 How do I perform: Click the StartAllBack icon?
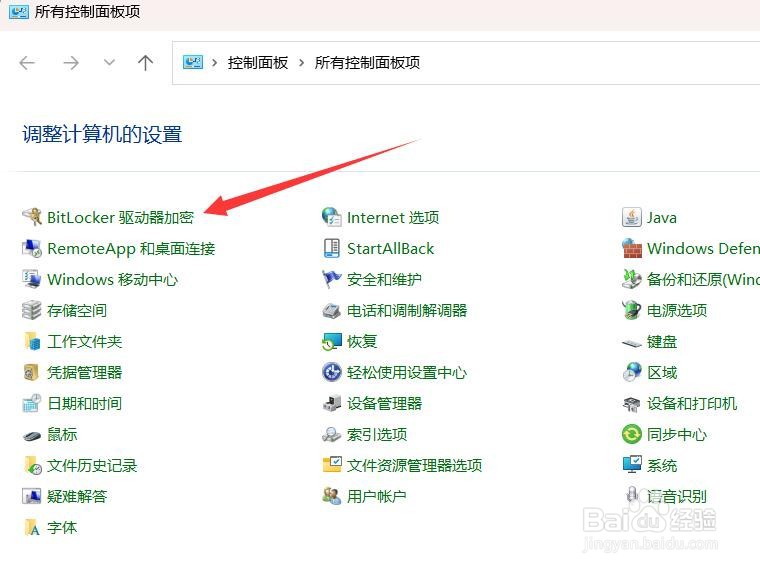332,248
